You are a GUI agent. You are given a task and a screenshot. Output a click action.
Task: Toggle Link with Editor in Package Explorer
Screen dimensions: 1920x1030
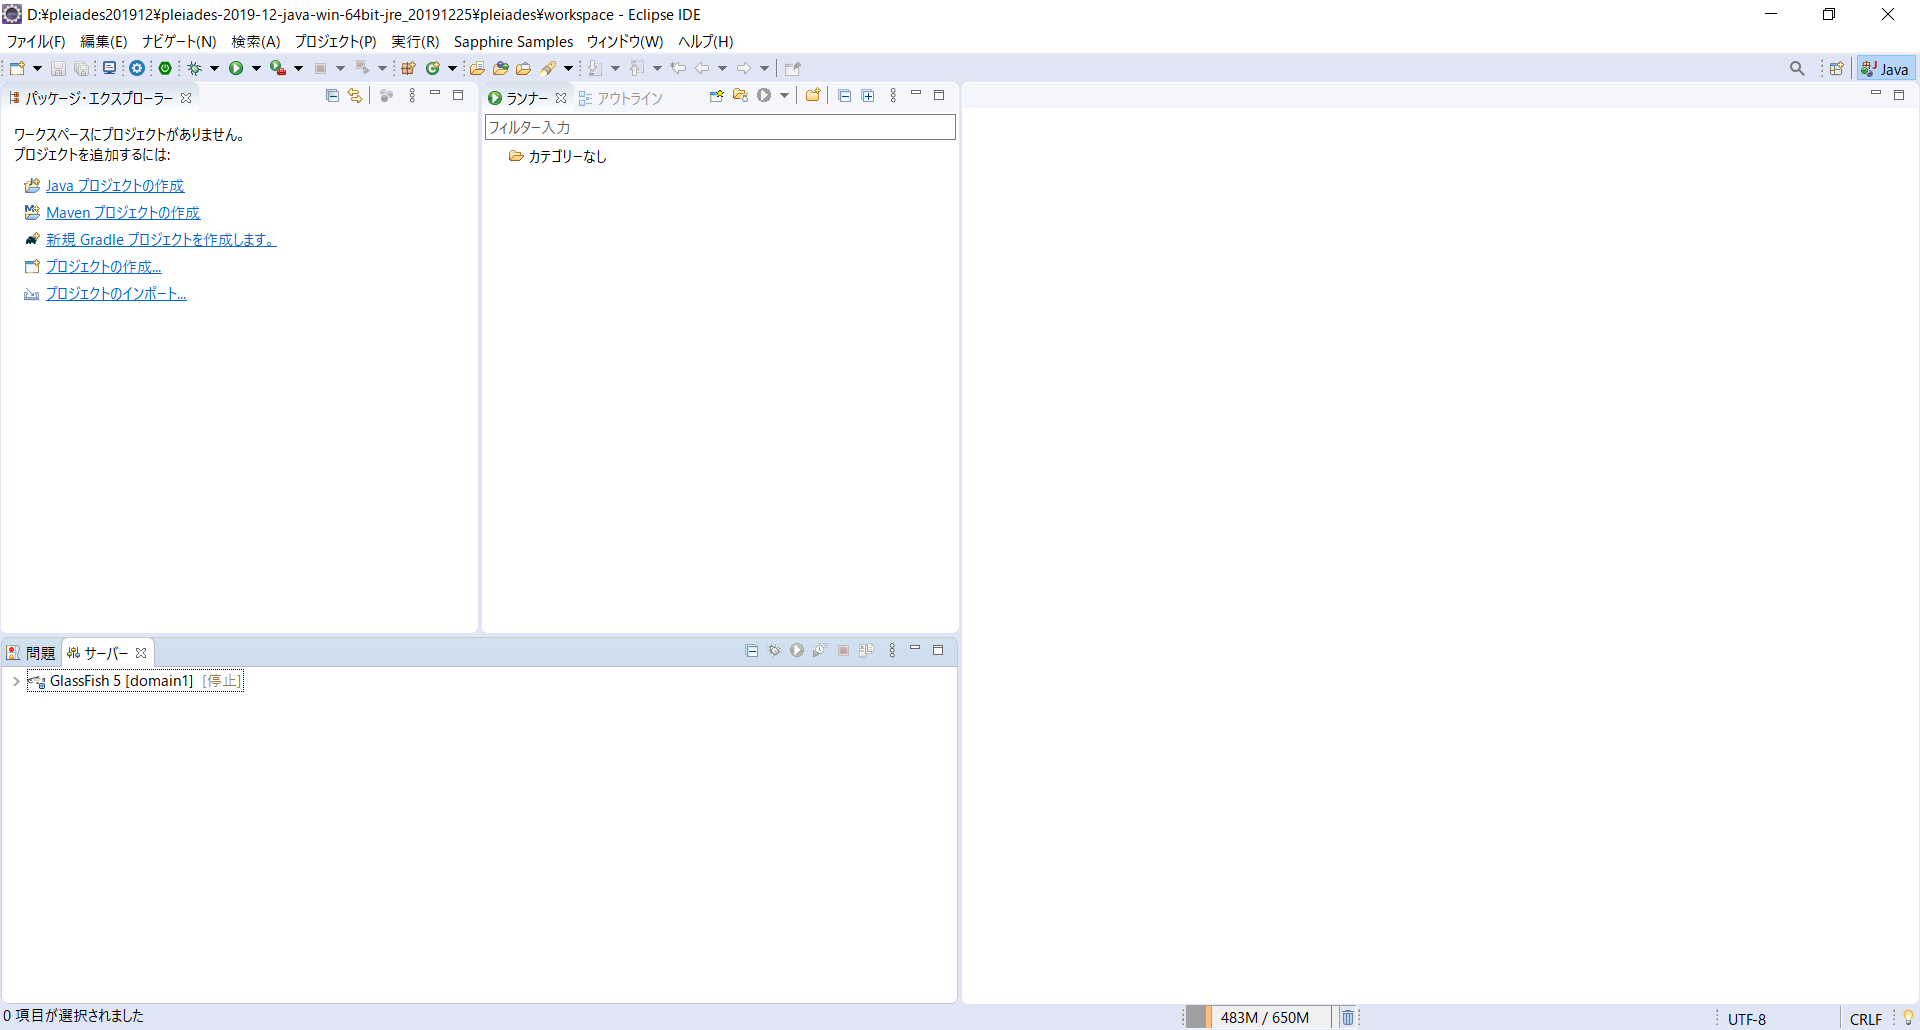(355, 96)
